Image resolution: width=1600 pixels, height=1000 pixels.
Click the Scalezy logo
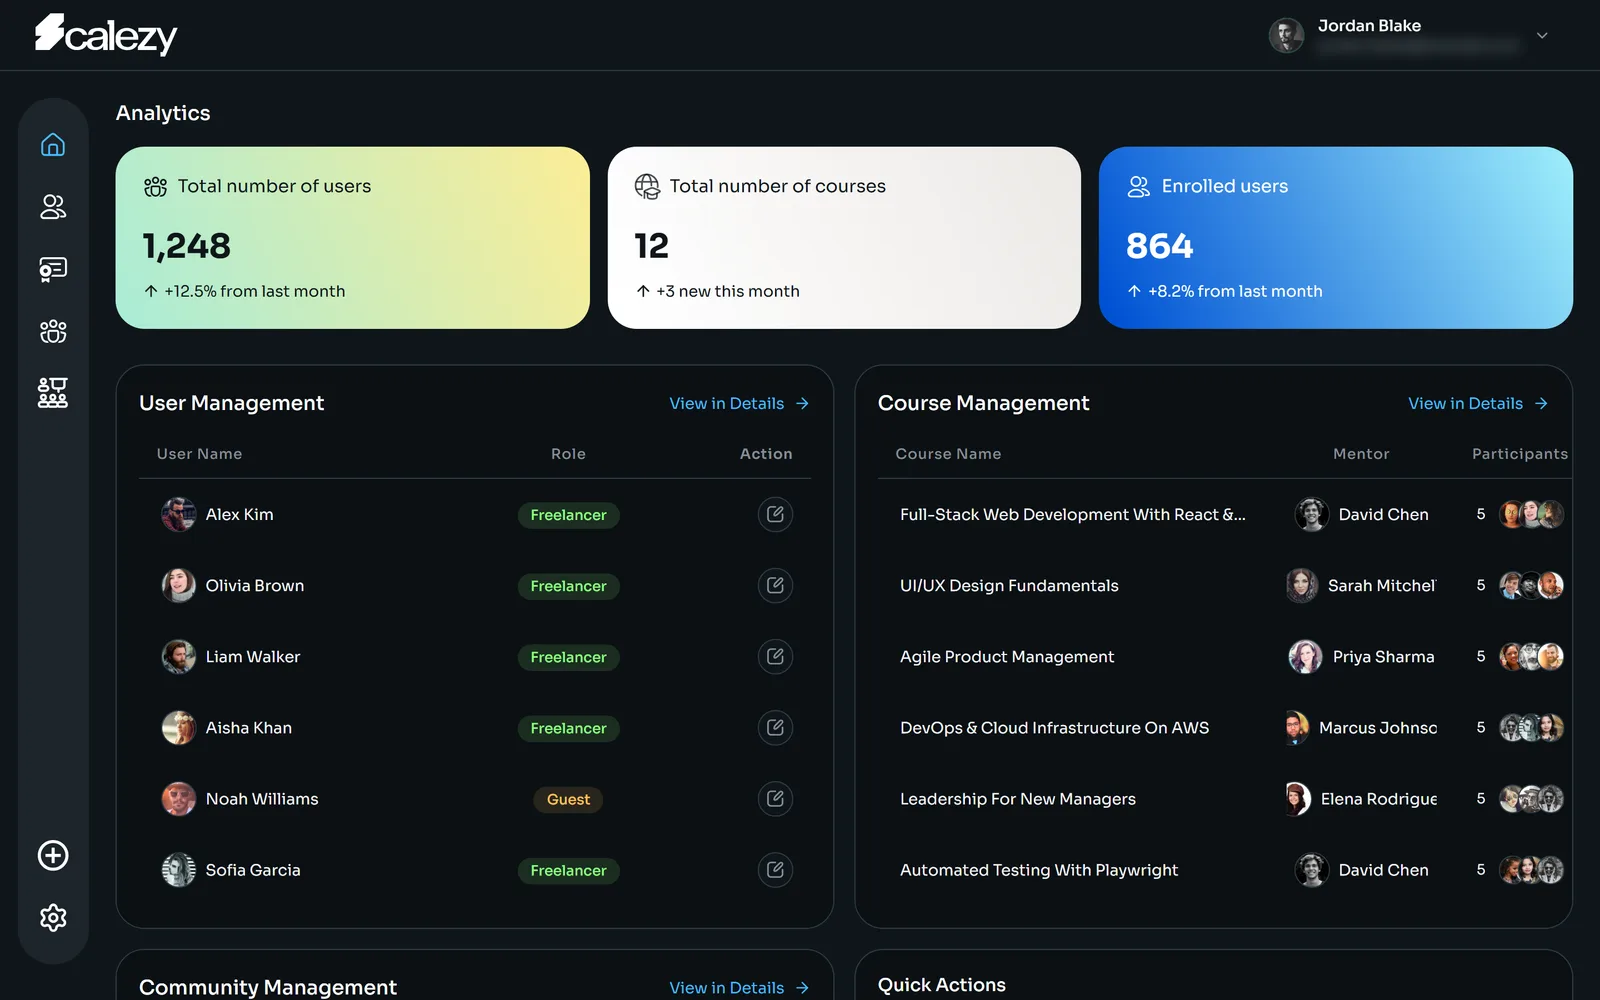106,34
